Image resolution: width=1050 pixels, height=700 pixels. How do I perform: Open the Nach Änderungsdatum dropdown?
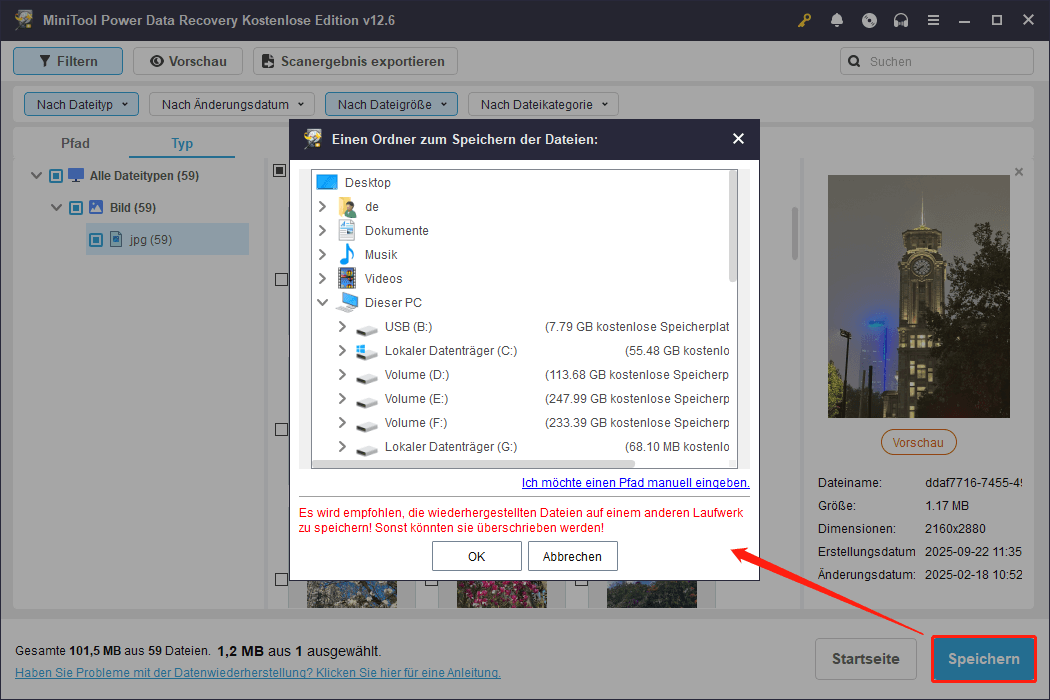[232, 104]
